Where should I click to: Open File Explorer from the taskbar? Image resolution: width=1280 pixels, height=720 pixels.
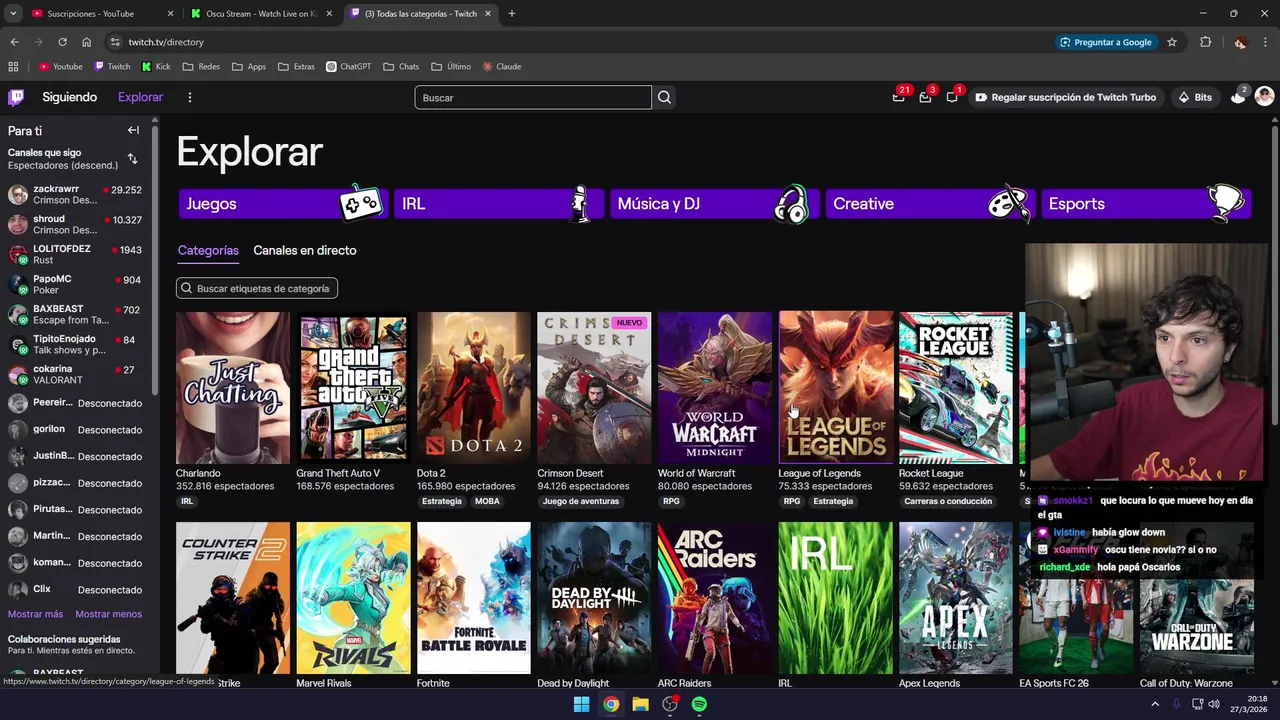(x=640, y=704)
